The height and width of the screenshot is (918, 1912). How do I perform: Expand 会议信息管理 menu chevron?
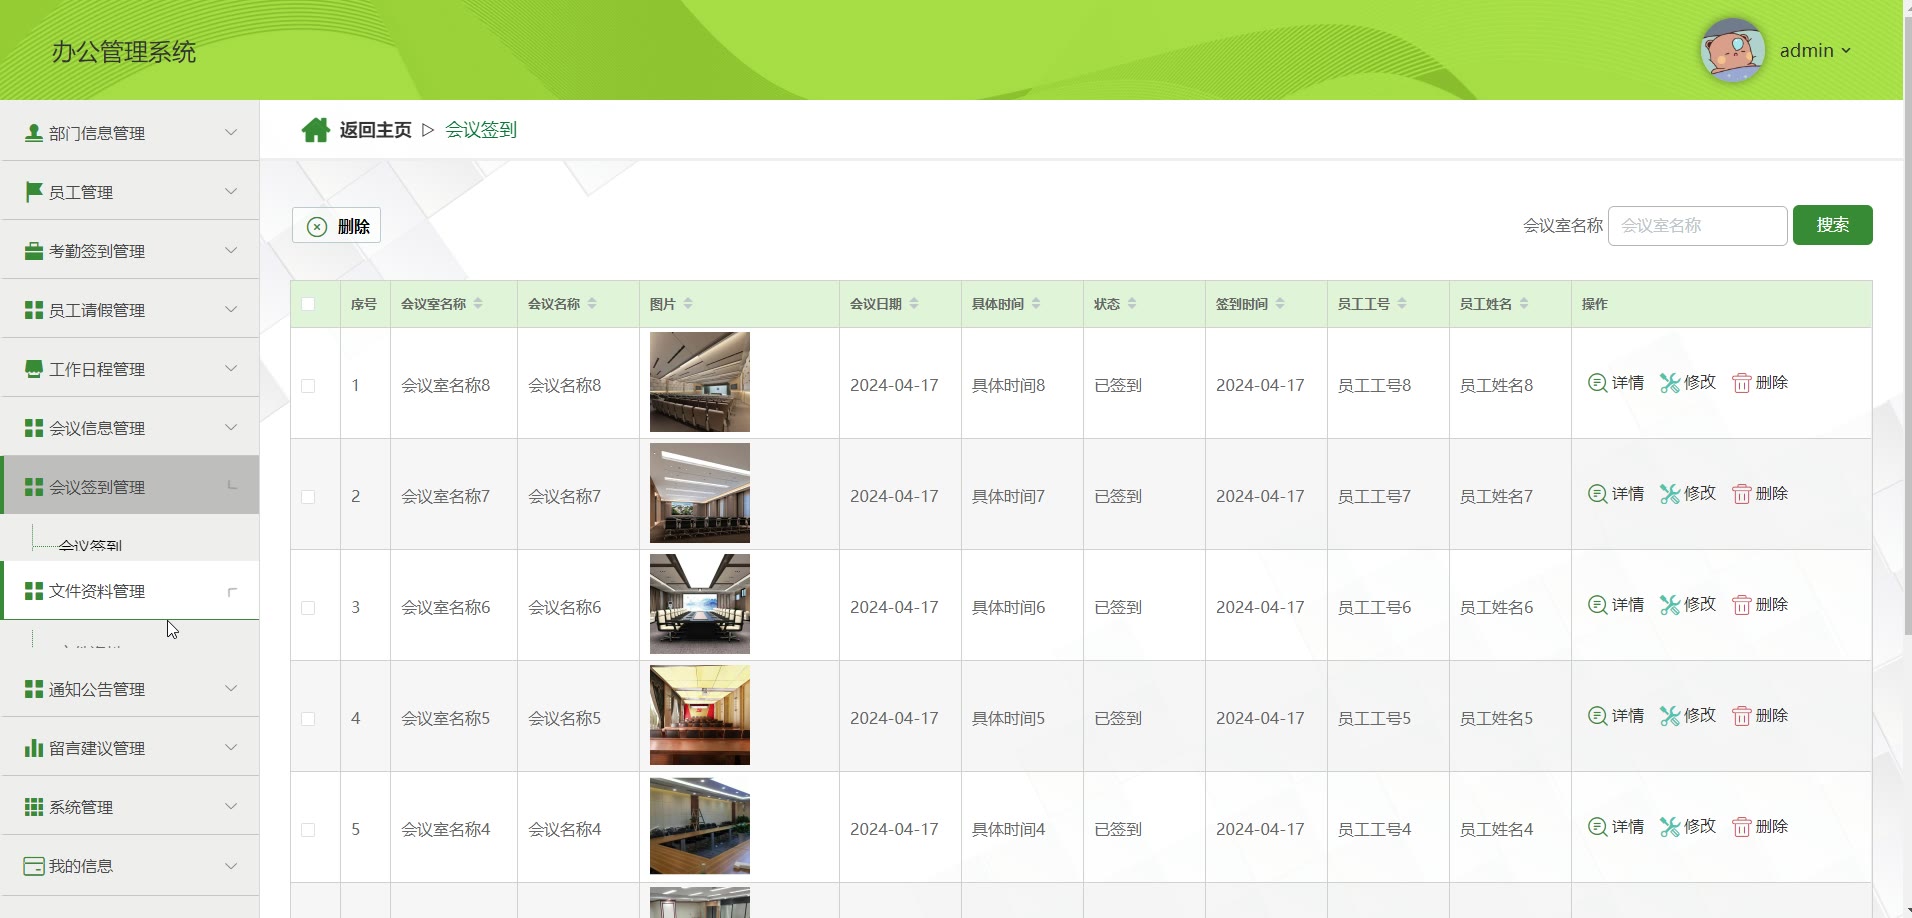pyautogui.click(x=231, y=427)
